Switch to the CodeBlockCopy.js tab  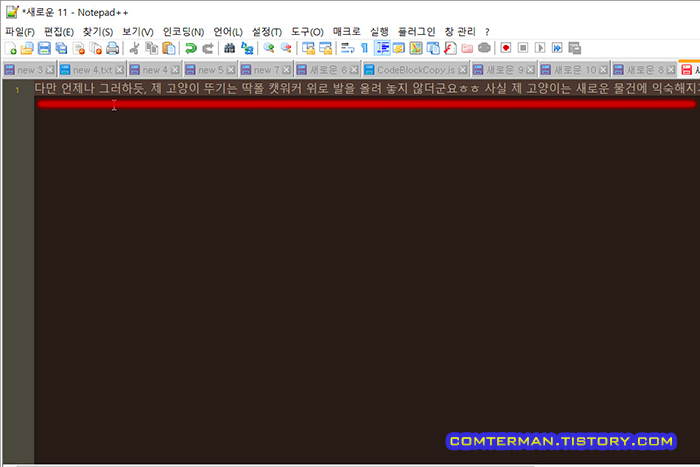point(416,70)
